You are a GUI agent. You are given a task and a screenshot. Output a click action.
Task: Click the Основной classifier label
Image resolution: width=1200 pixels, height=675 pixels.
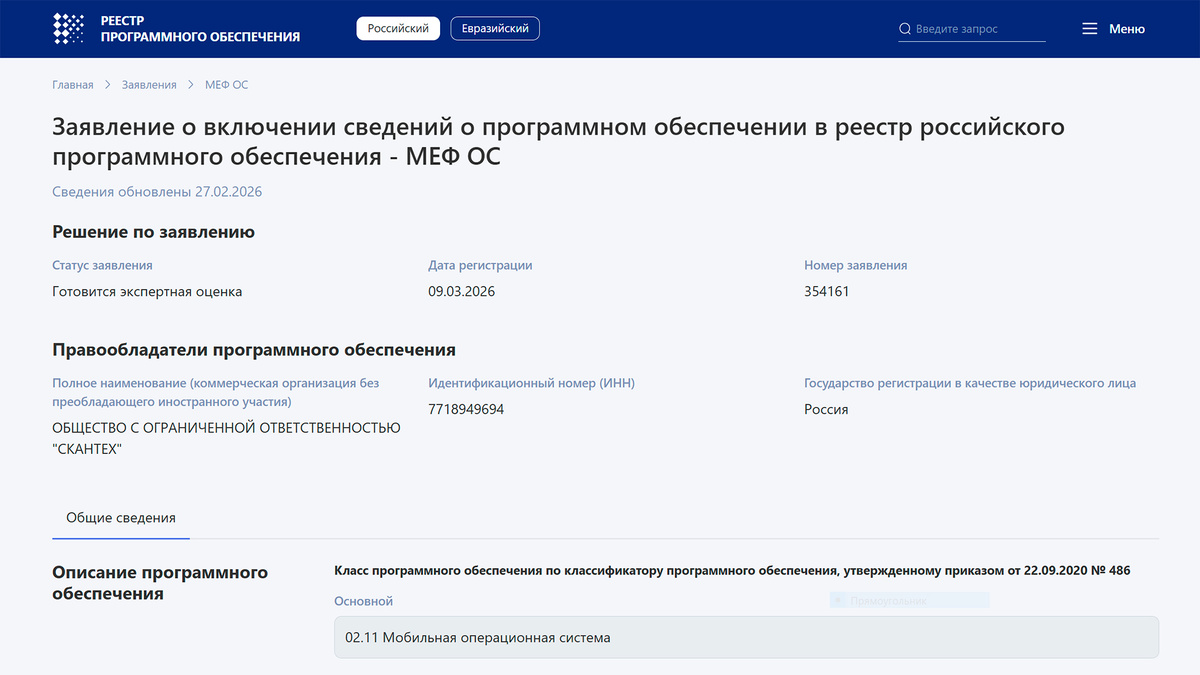click(x=362, y=601)
